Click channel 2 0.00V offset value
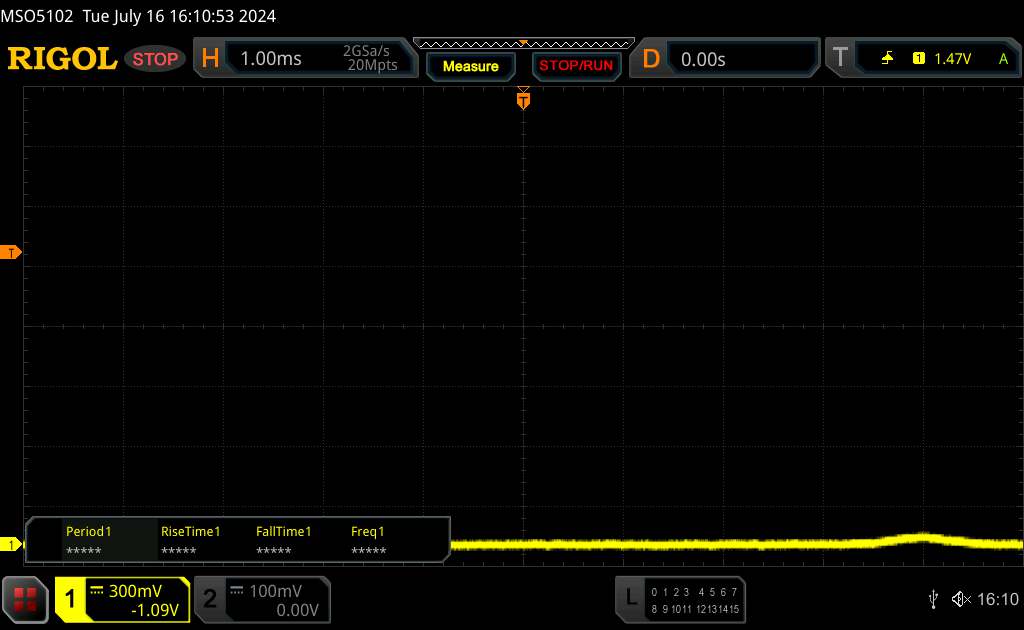Screen dimensions: 1024x630 pyautogui.click(x=297, y=610)
